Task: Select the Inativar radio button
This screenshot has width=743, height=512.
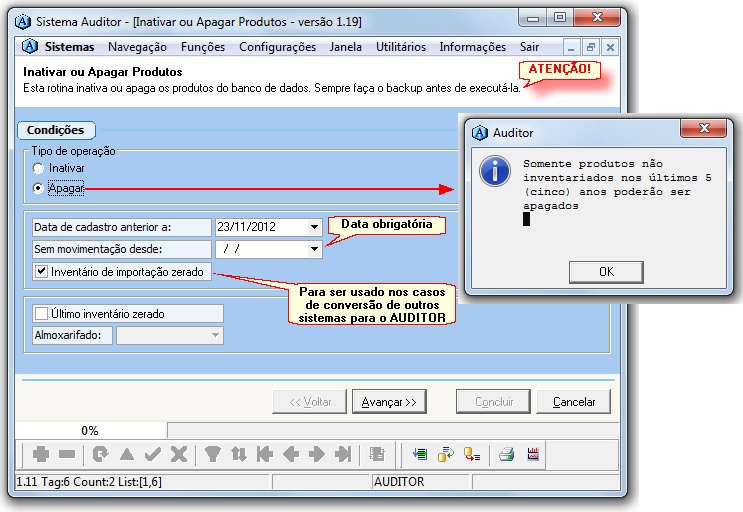Action: 38,168
